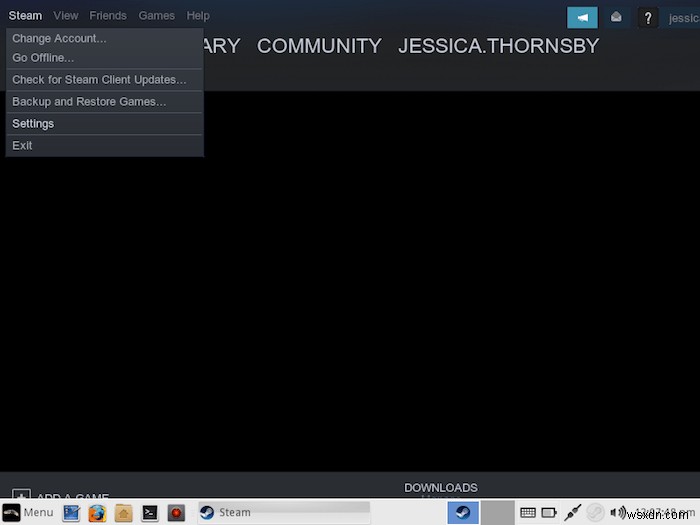Open the DOWNLOADS manager link
The width and height of the screenshot is (700, 525).
pos(441,488)
